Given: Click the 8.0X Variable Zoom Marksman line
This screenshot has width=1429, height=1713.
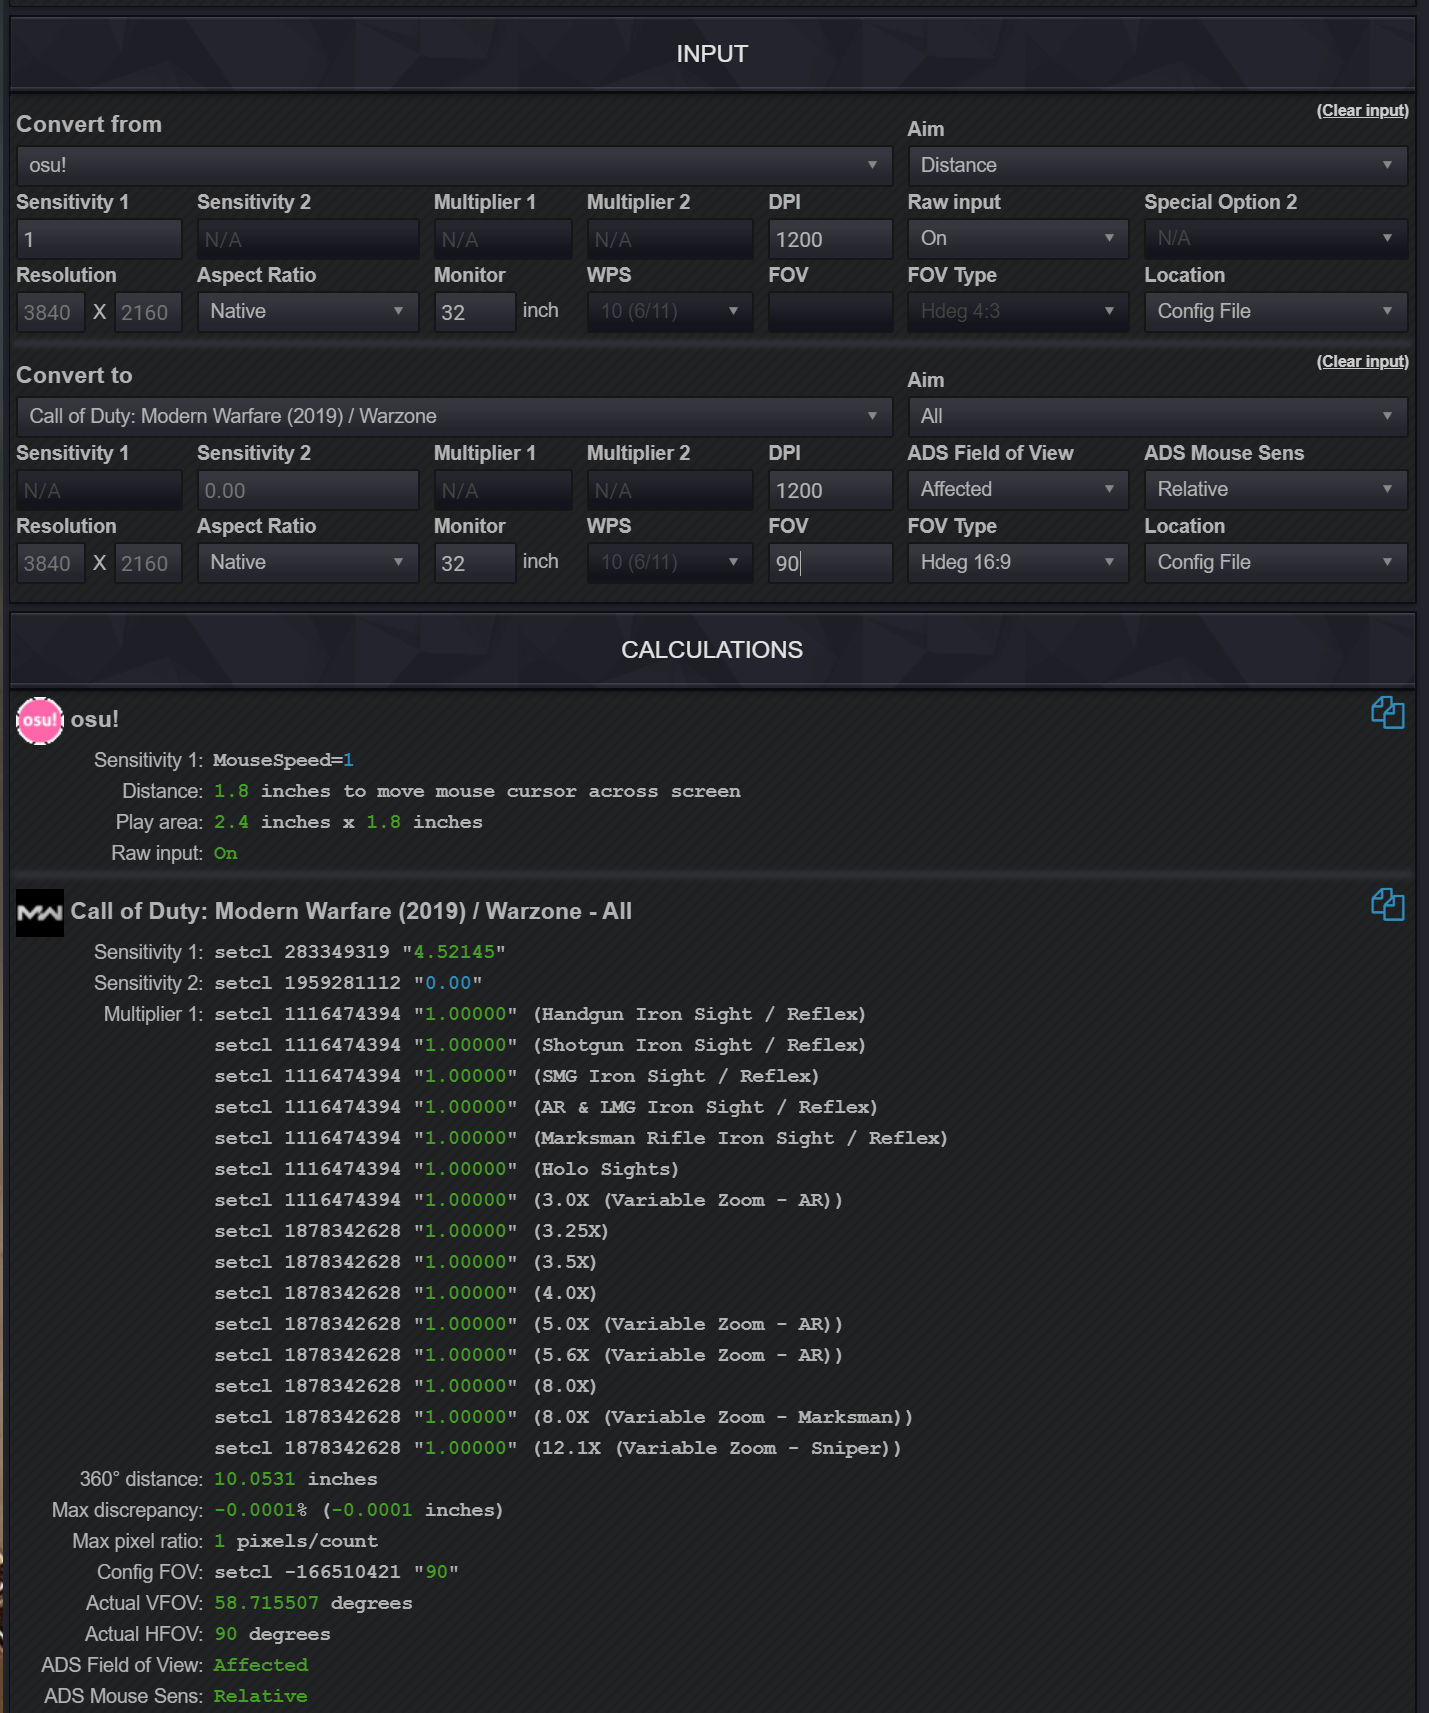Looking at the screenshot, I should point(564,1417).
